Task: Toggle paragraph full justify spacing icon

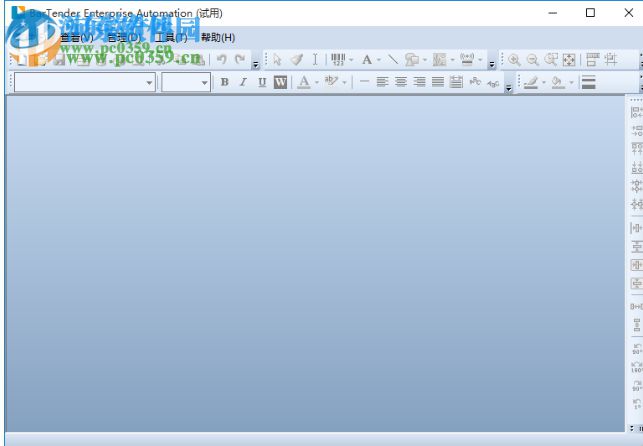Action: click(x=456, y=82)
